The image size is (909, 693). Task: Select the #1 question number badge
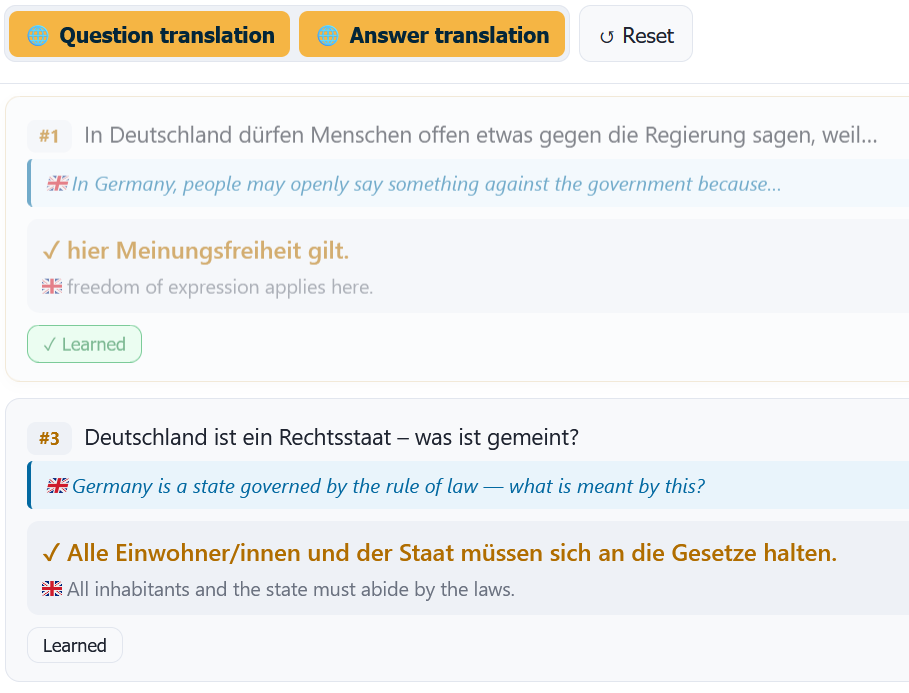49,136
